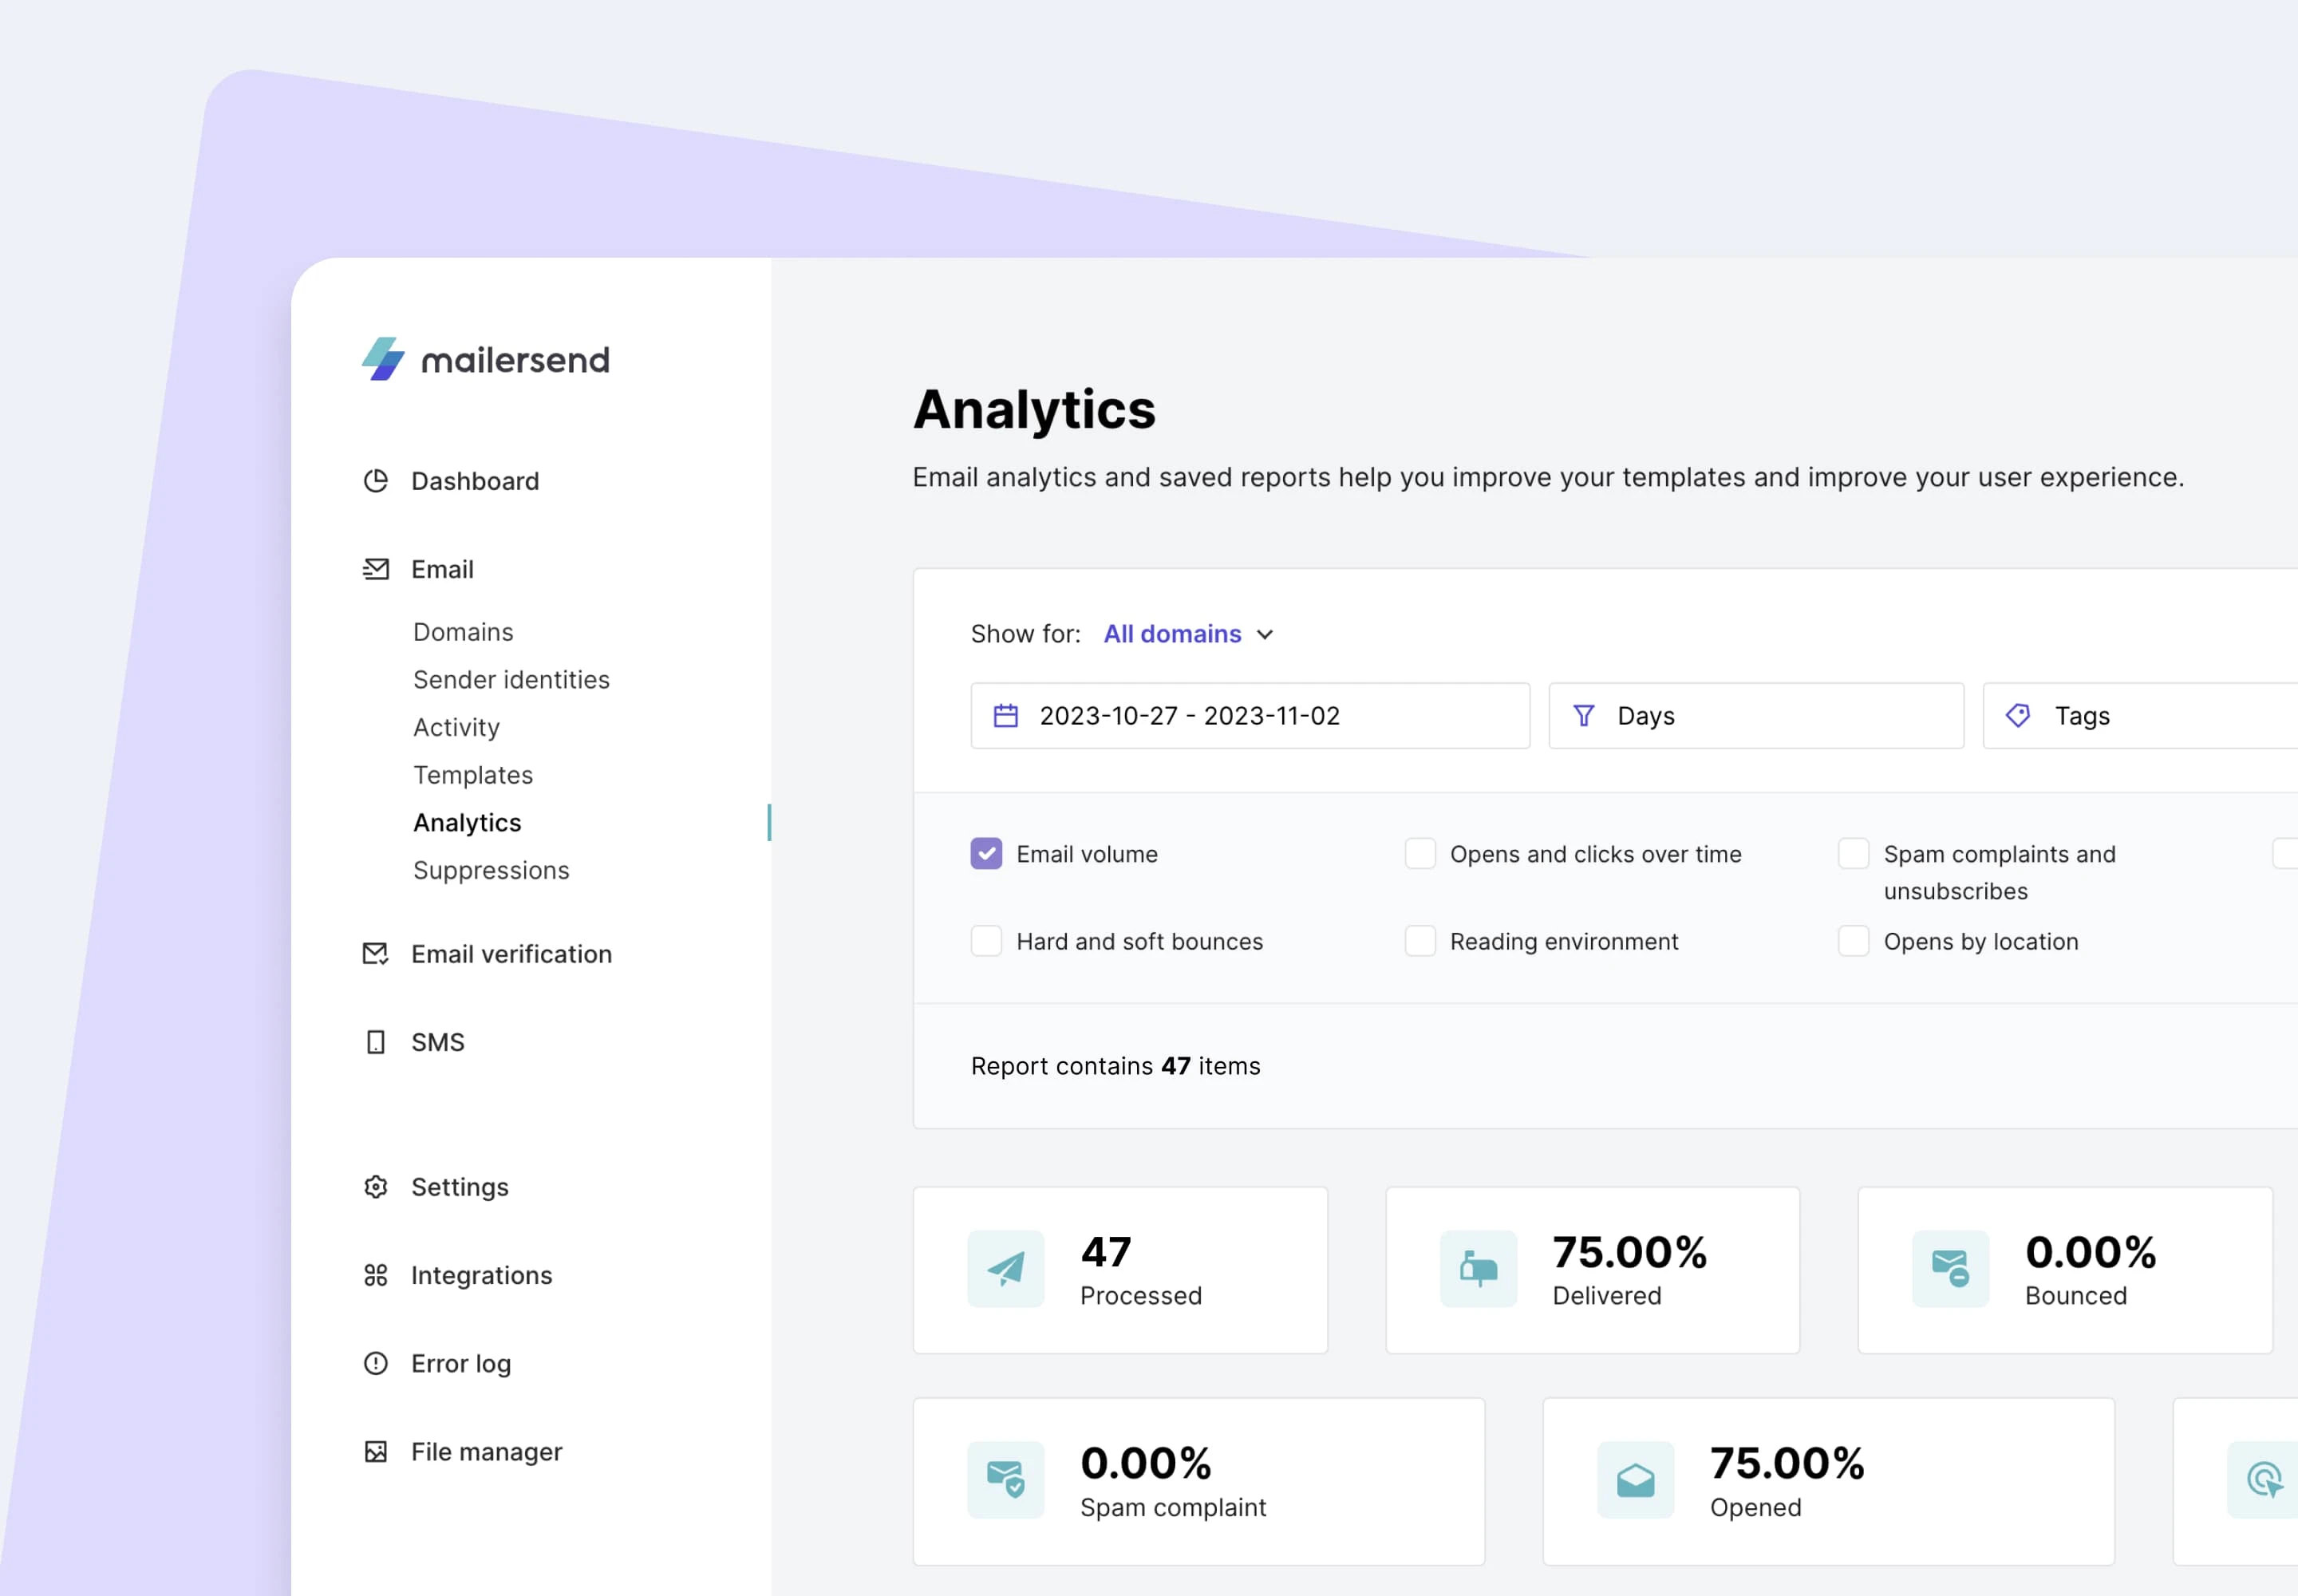This screenshot has height=1596, width=2298.
Task: Click the Analytics page heading
Action: pyautogui.click(x=1034, y=409)
